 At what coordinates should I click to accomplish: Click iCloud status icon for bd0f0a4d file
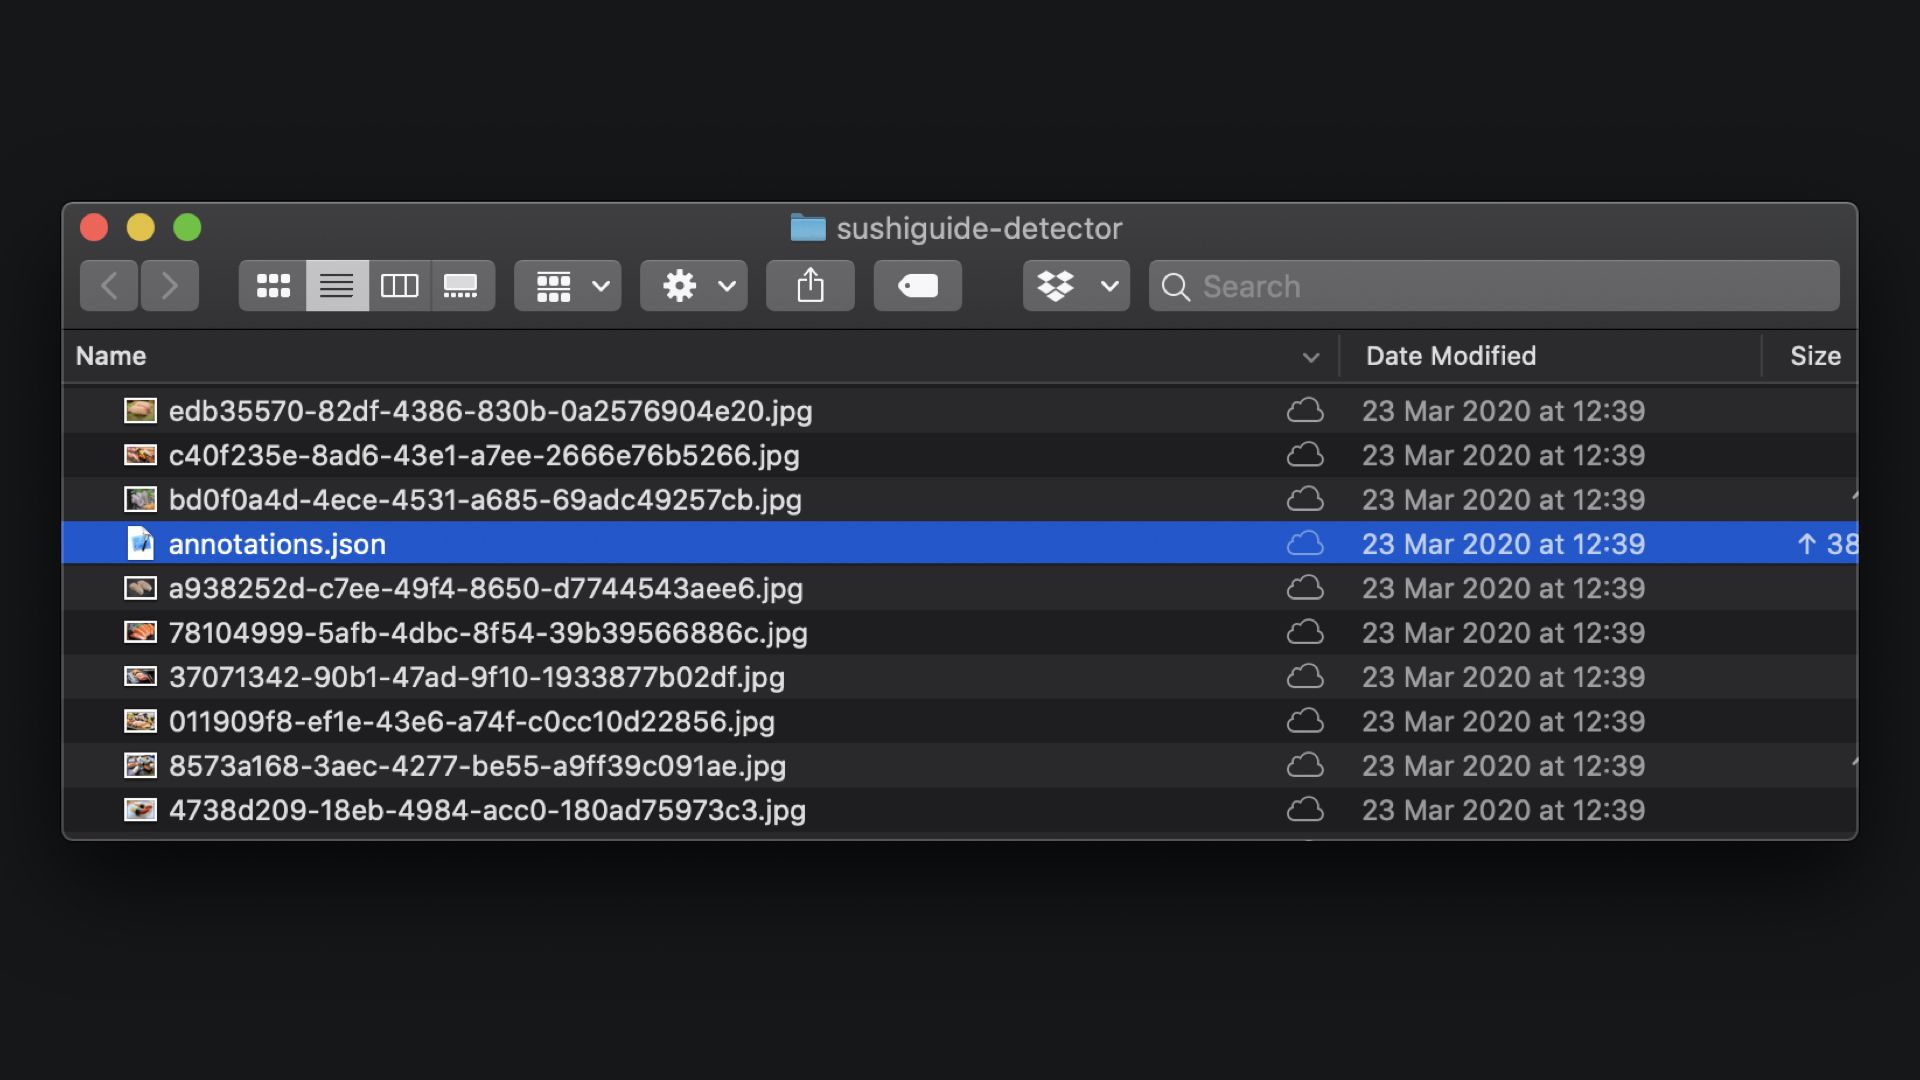pos(1305,499)
